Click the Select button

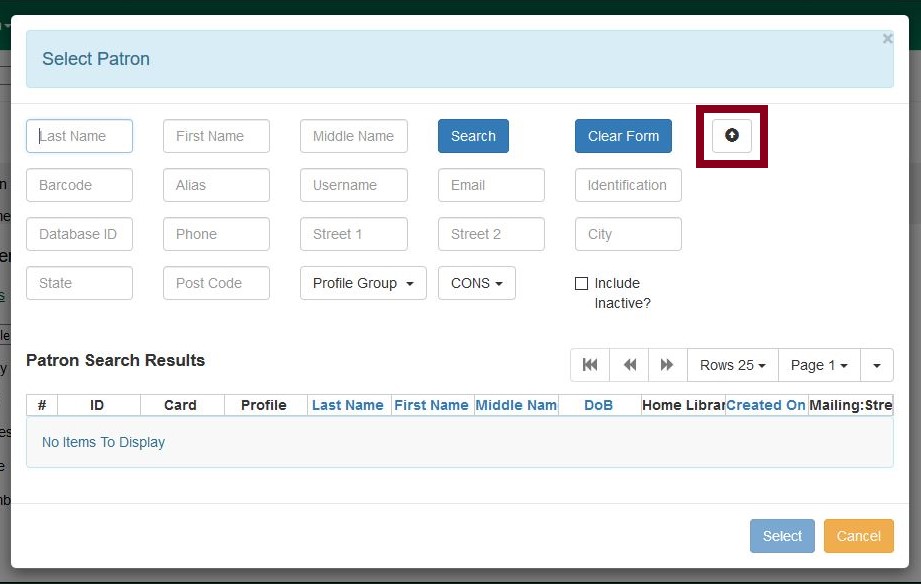782,536
